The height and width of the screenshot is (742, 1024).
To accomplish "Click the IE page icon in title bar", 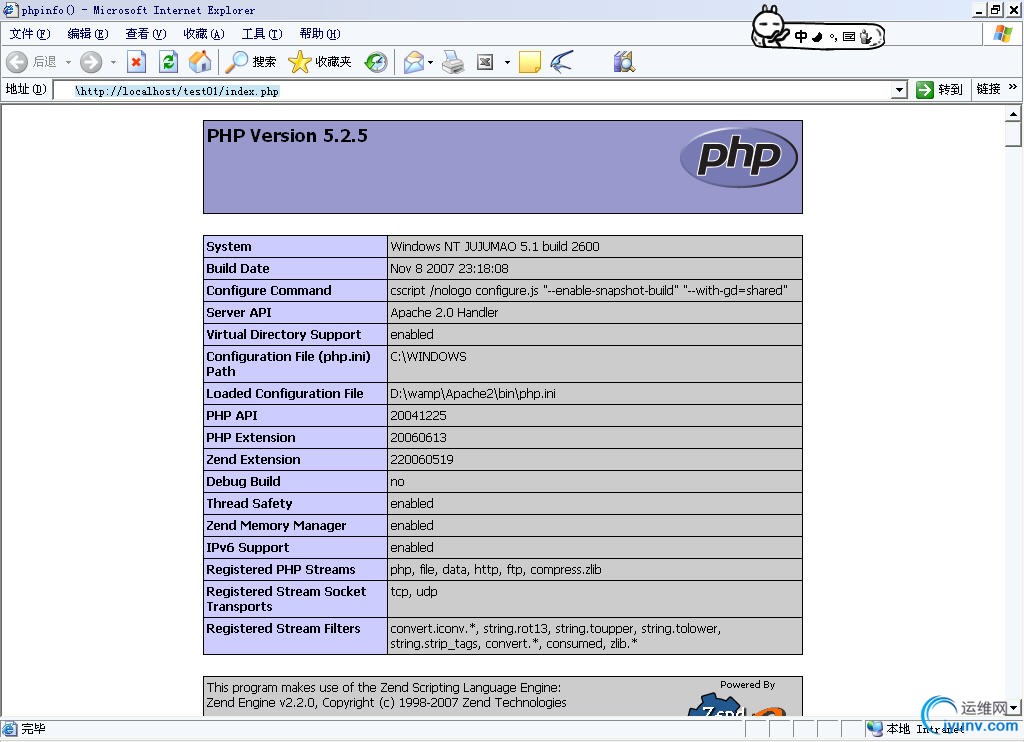I will pyautogui.click(x=10, y=10).
